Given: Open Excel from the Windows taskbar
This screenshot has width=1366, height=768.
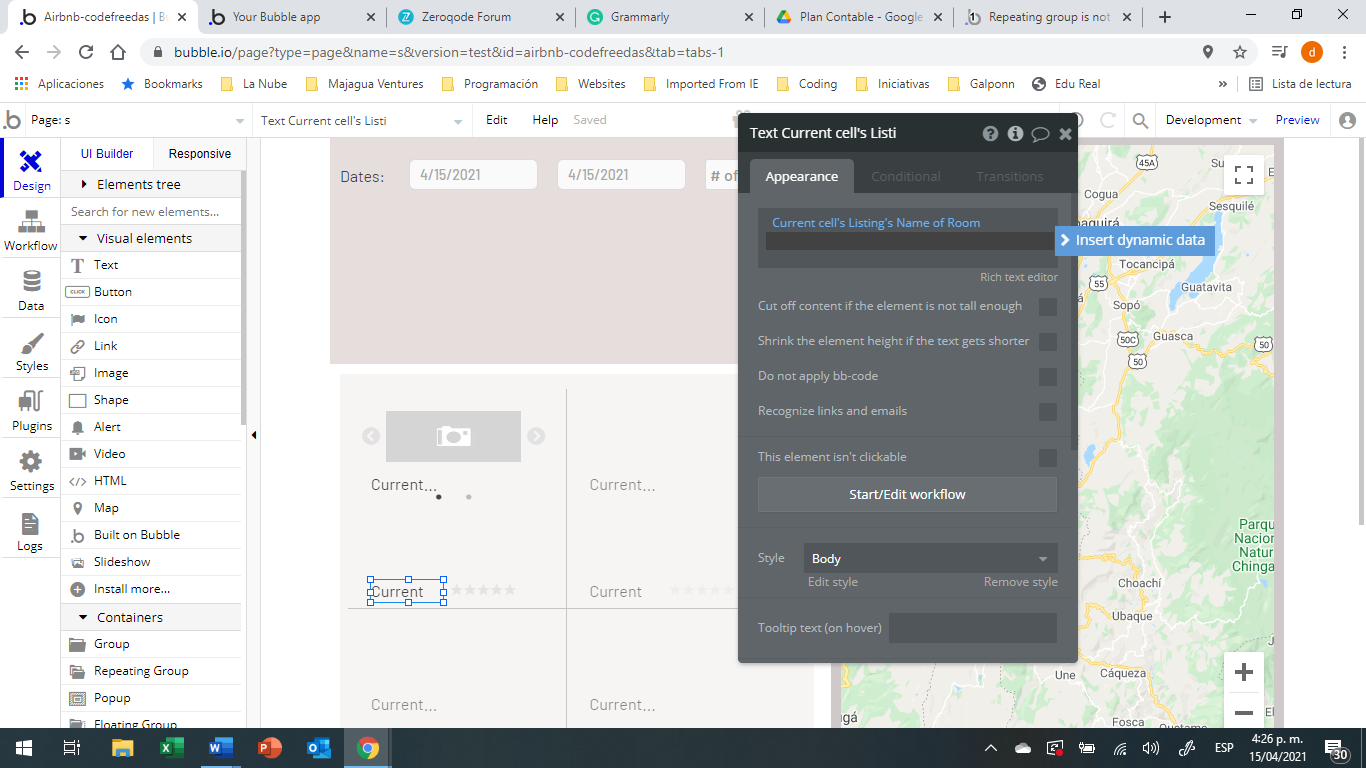Looking at the screenshot, I should coord(172,748).
